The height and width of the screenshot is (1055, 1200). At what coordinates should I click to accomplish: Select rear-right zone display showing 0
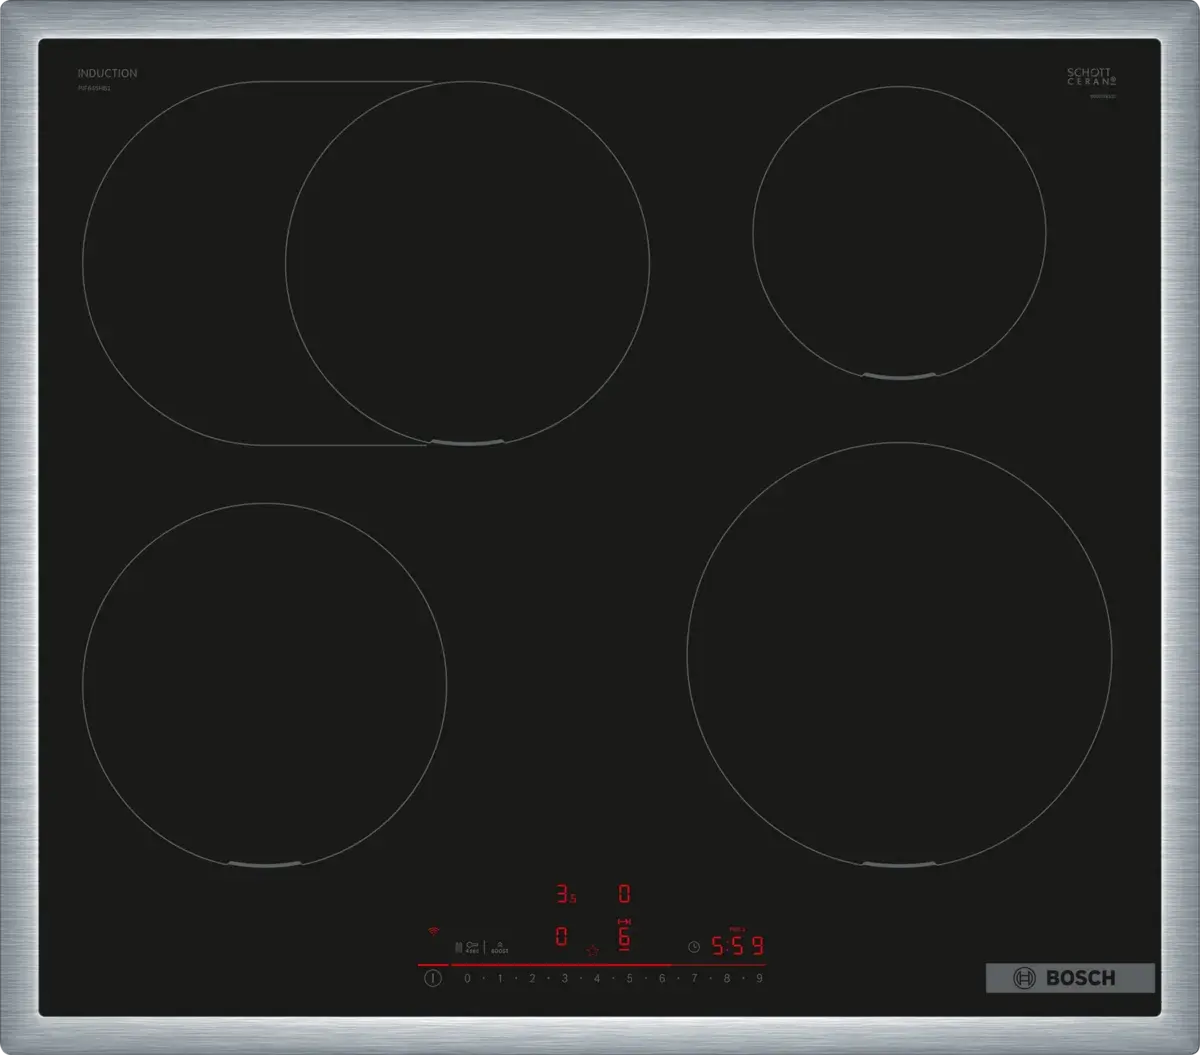coord(624,894)
